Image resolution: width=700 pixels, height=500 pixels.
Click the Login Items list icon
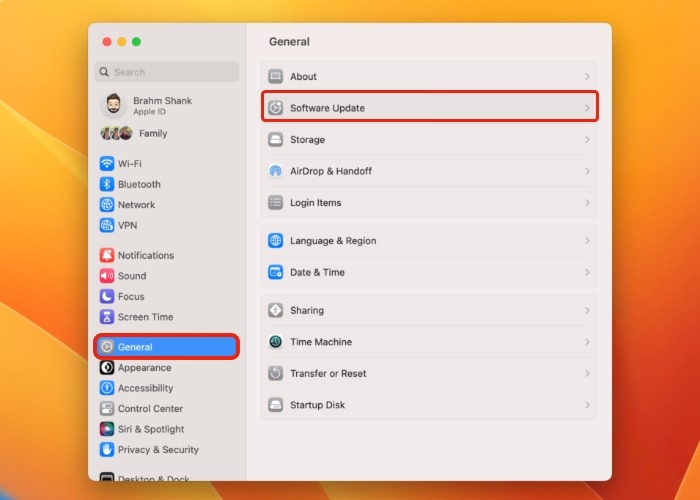click(x=275, y=202)
